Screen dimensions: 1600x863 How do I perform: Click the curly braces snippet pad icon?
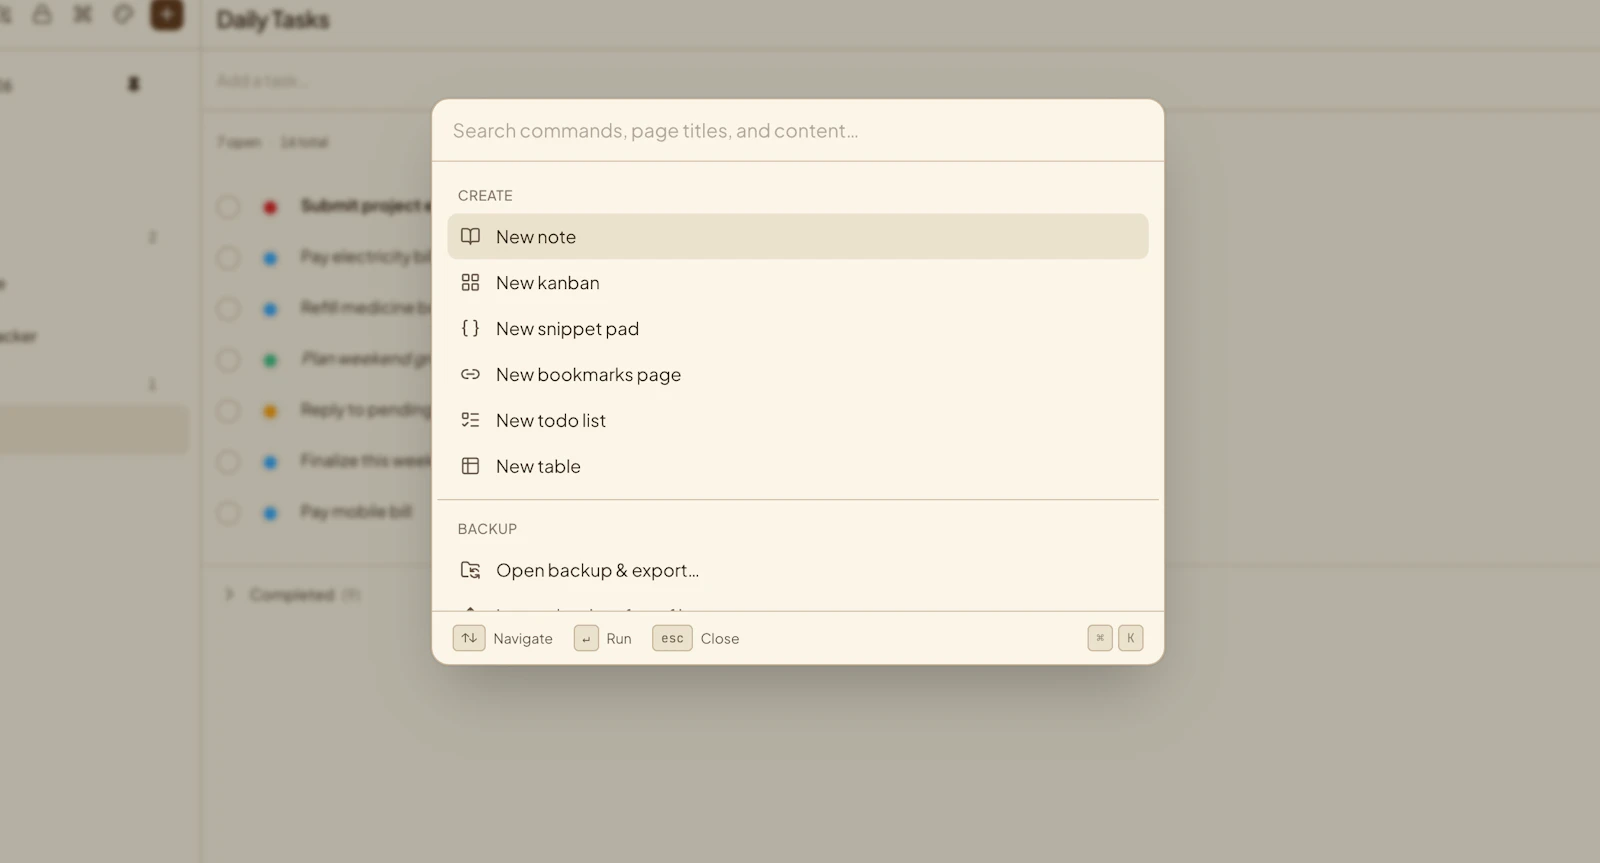click(x=470, y=329)
